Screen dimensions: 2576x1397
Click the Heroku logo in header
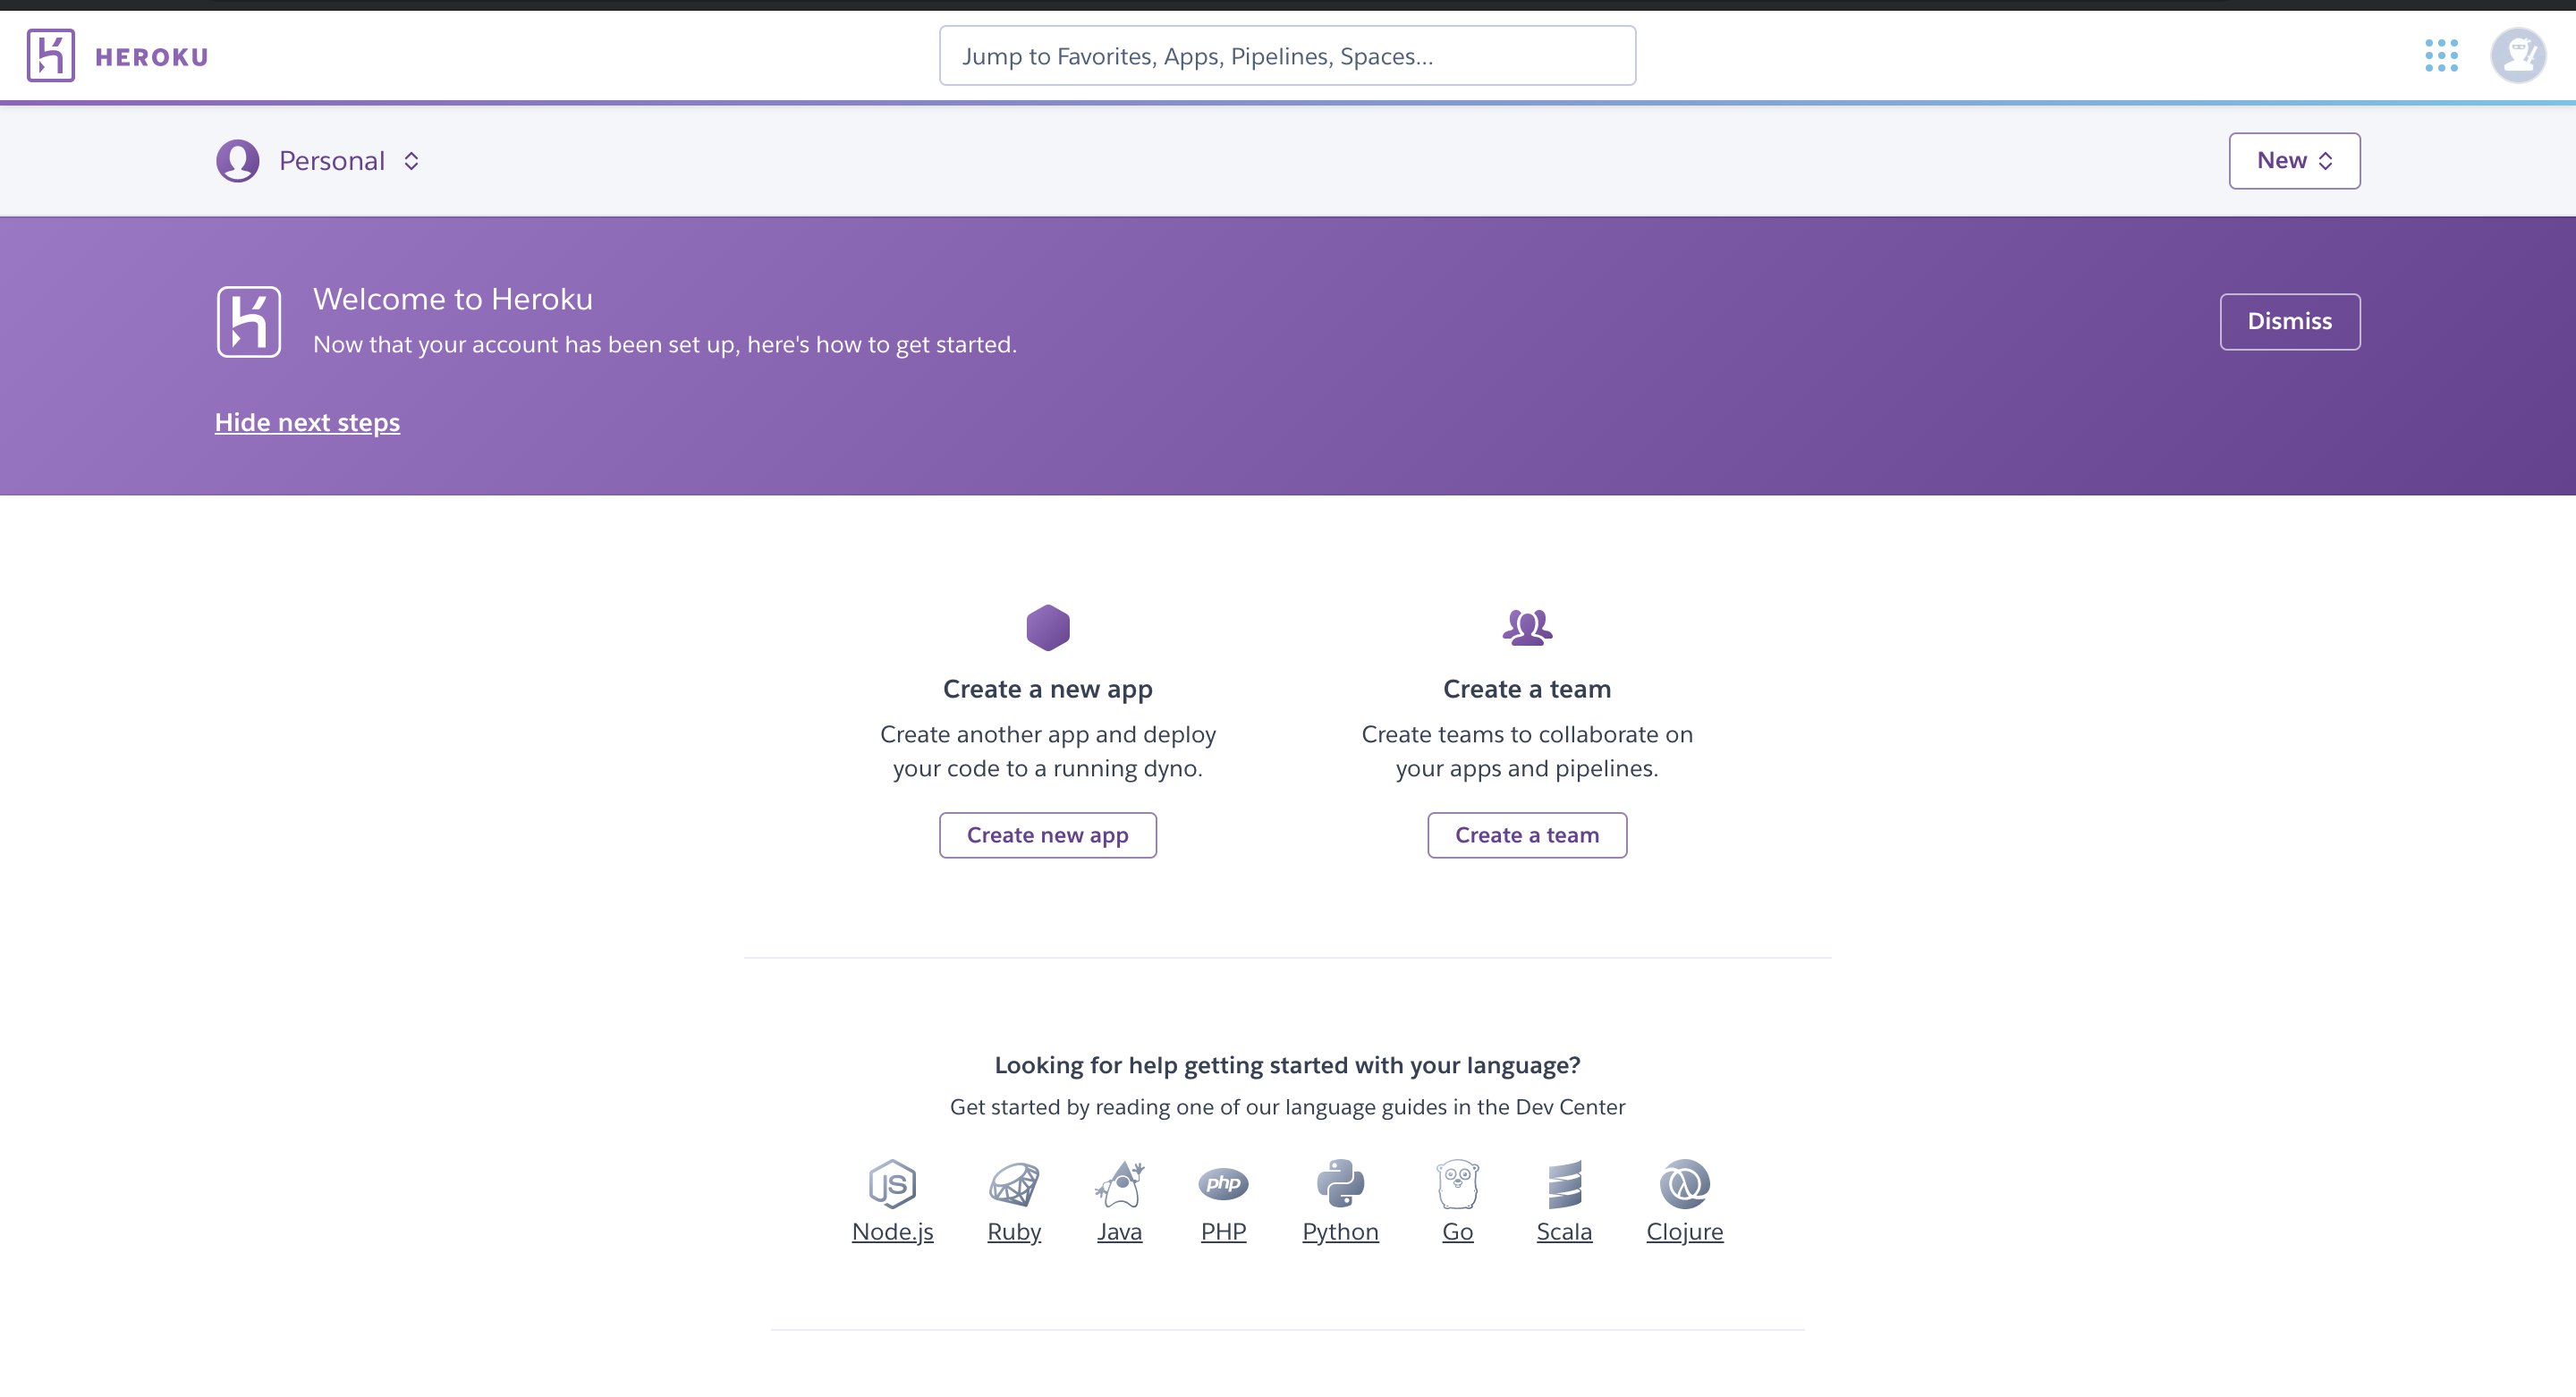[51, 56]
